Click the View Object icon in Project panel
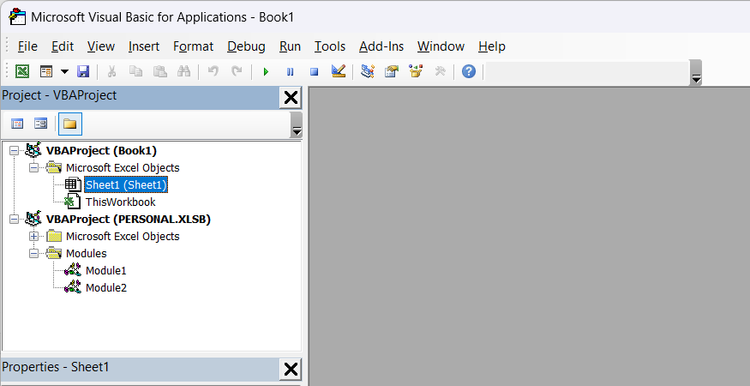This screenshot has height=386, width=750. click(x=41, y=124)
